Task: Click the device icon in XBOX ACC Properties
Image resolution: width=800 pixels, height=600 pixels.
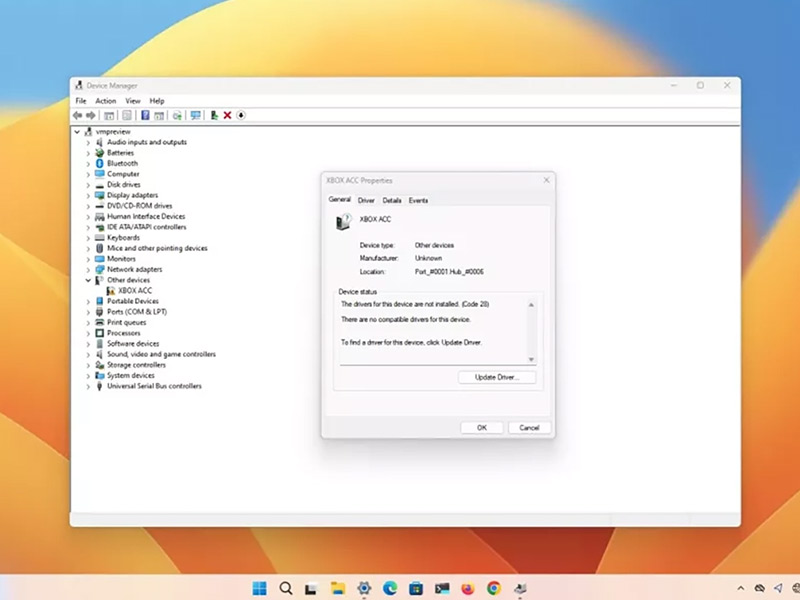Action: point(344,222)
